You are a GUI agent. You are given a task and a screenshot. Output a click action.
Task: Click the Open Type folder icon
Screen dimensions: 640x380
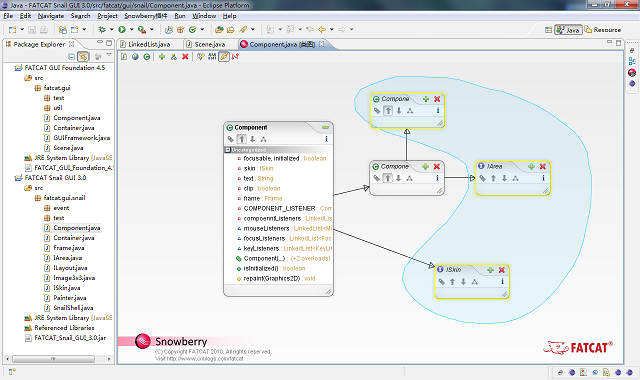click(x=219, y=29)
